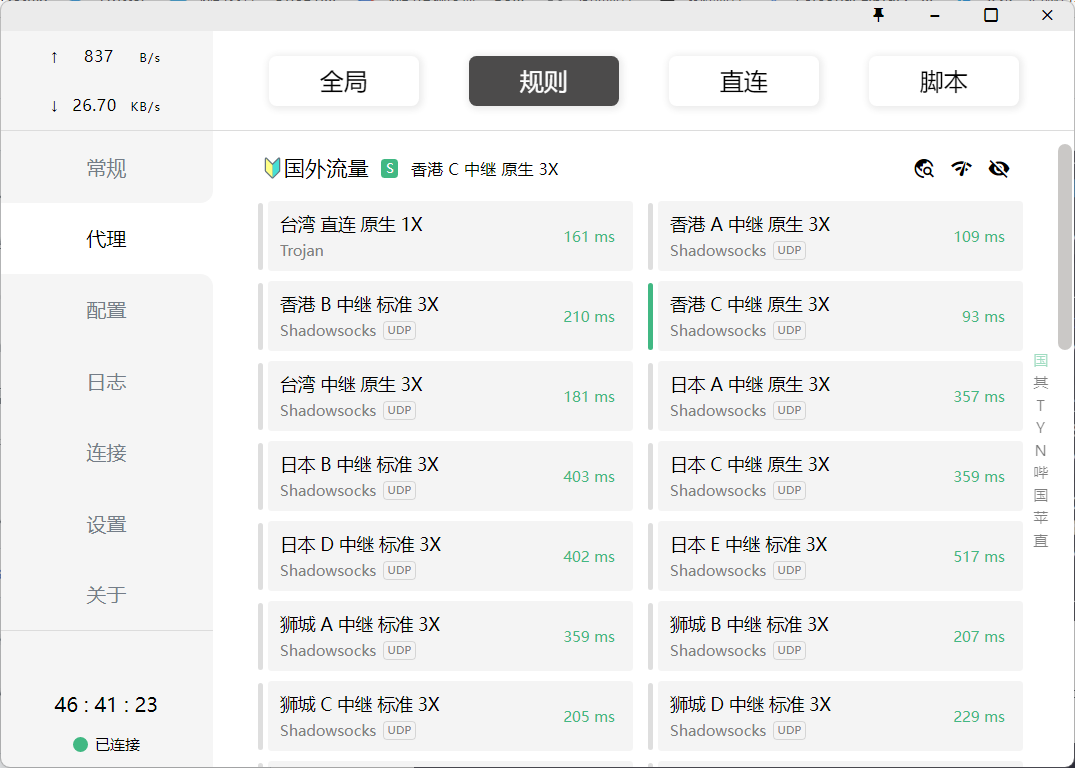Screen dimensions: 1075x768
Task: Jump to group 哔 in the side index
Action: [x=1040, y=472]
